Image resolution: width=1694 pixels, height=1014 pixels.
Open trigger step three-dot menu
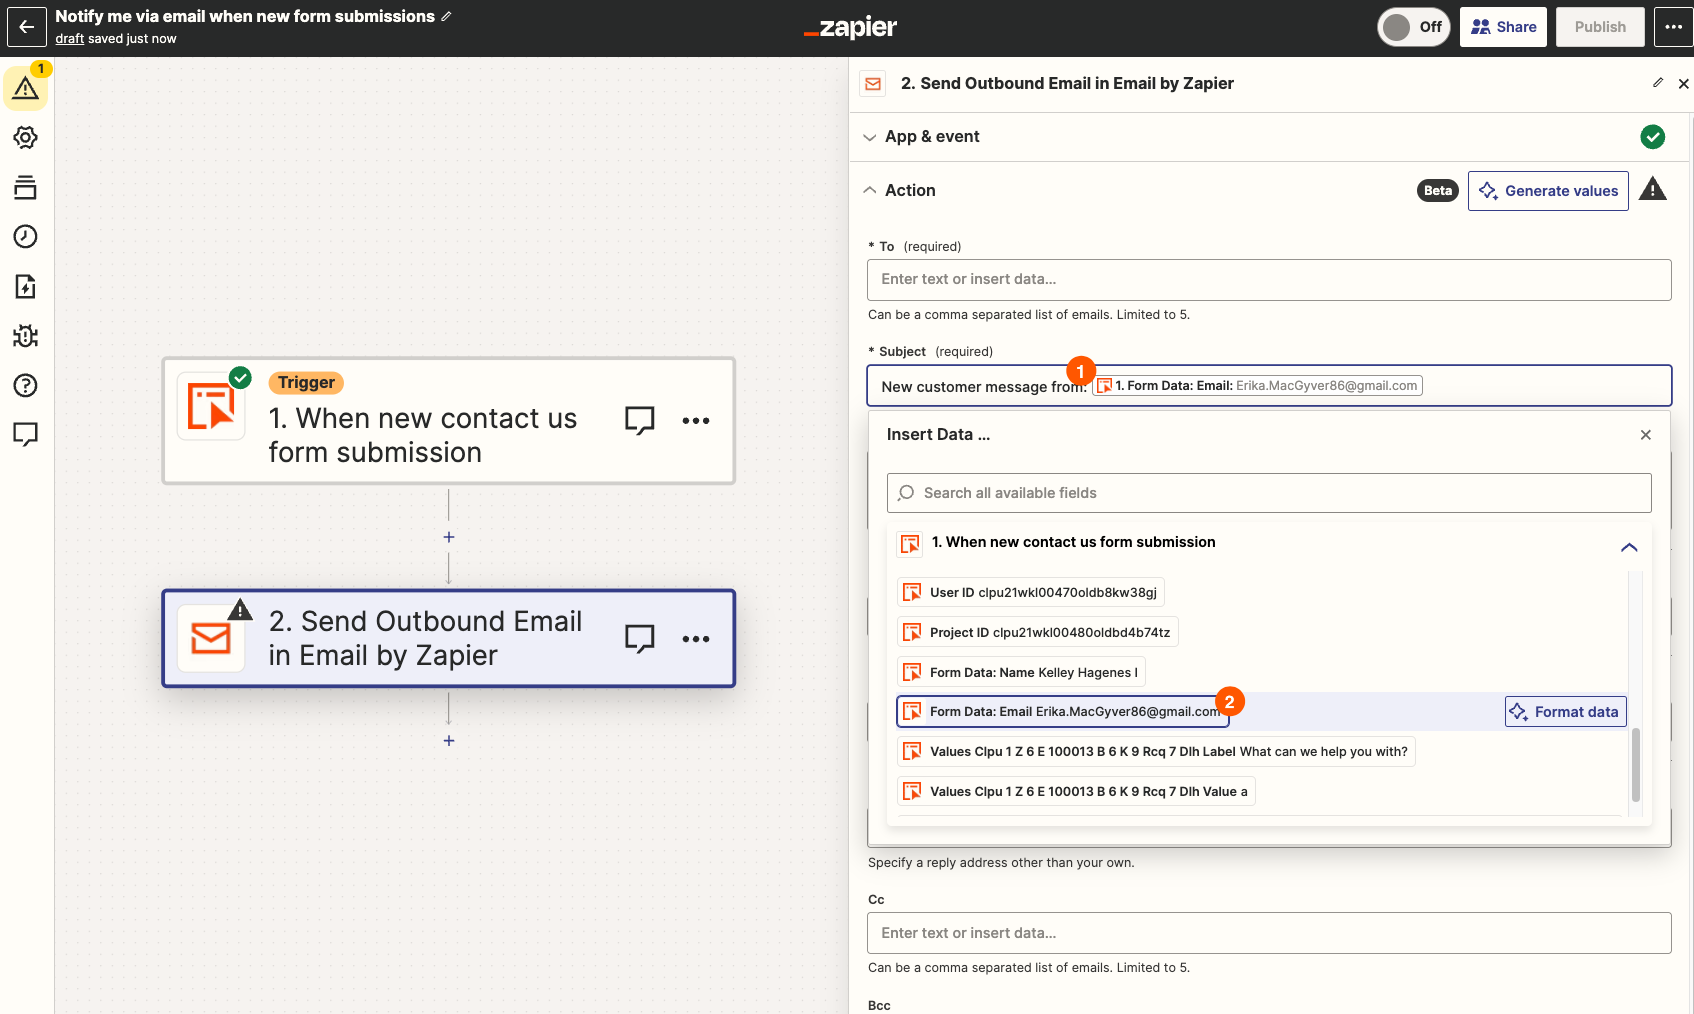[x=696, y=421]
